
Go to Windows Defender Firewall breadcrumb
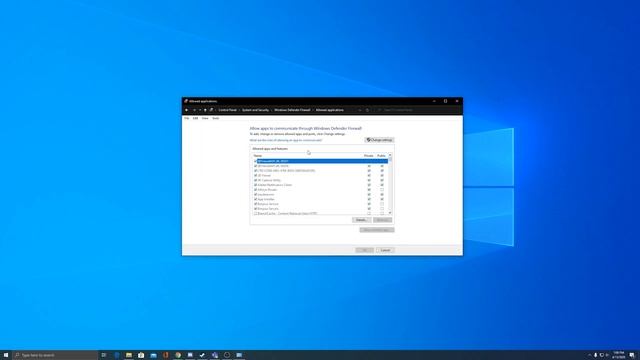pyautogui.click(x=292, y=110)
